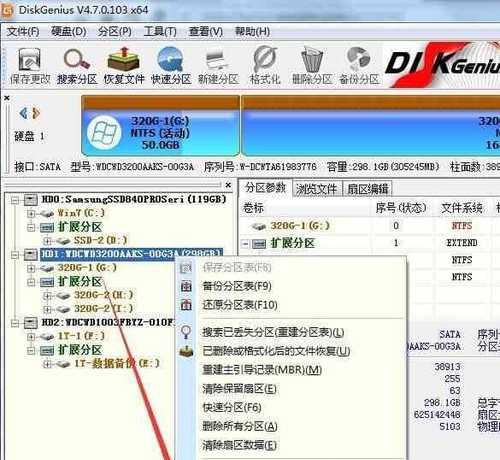500x460 pixels.
Task: Select 1T-1 (F:) in the disk tree
Action: pyautogui.click(x=81, y=336)
